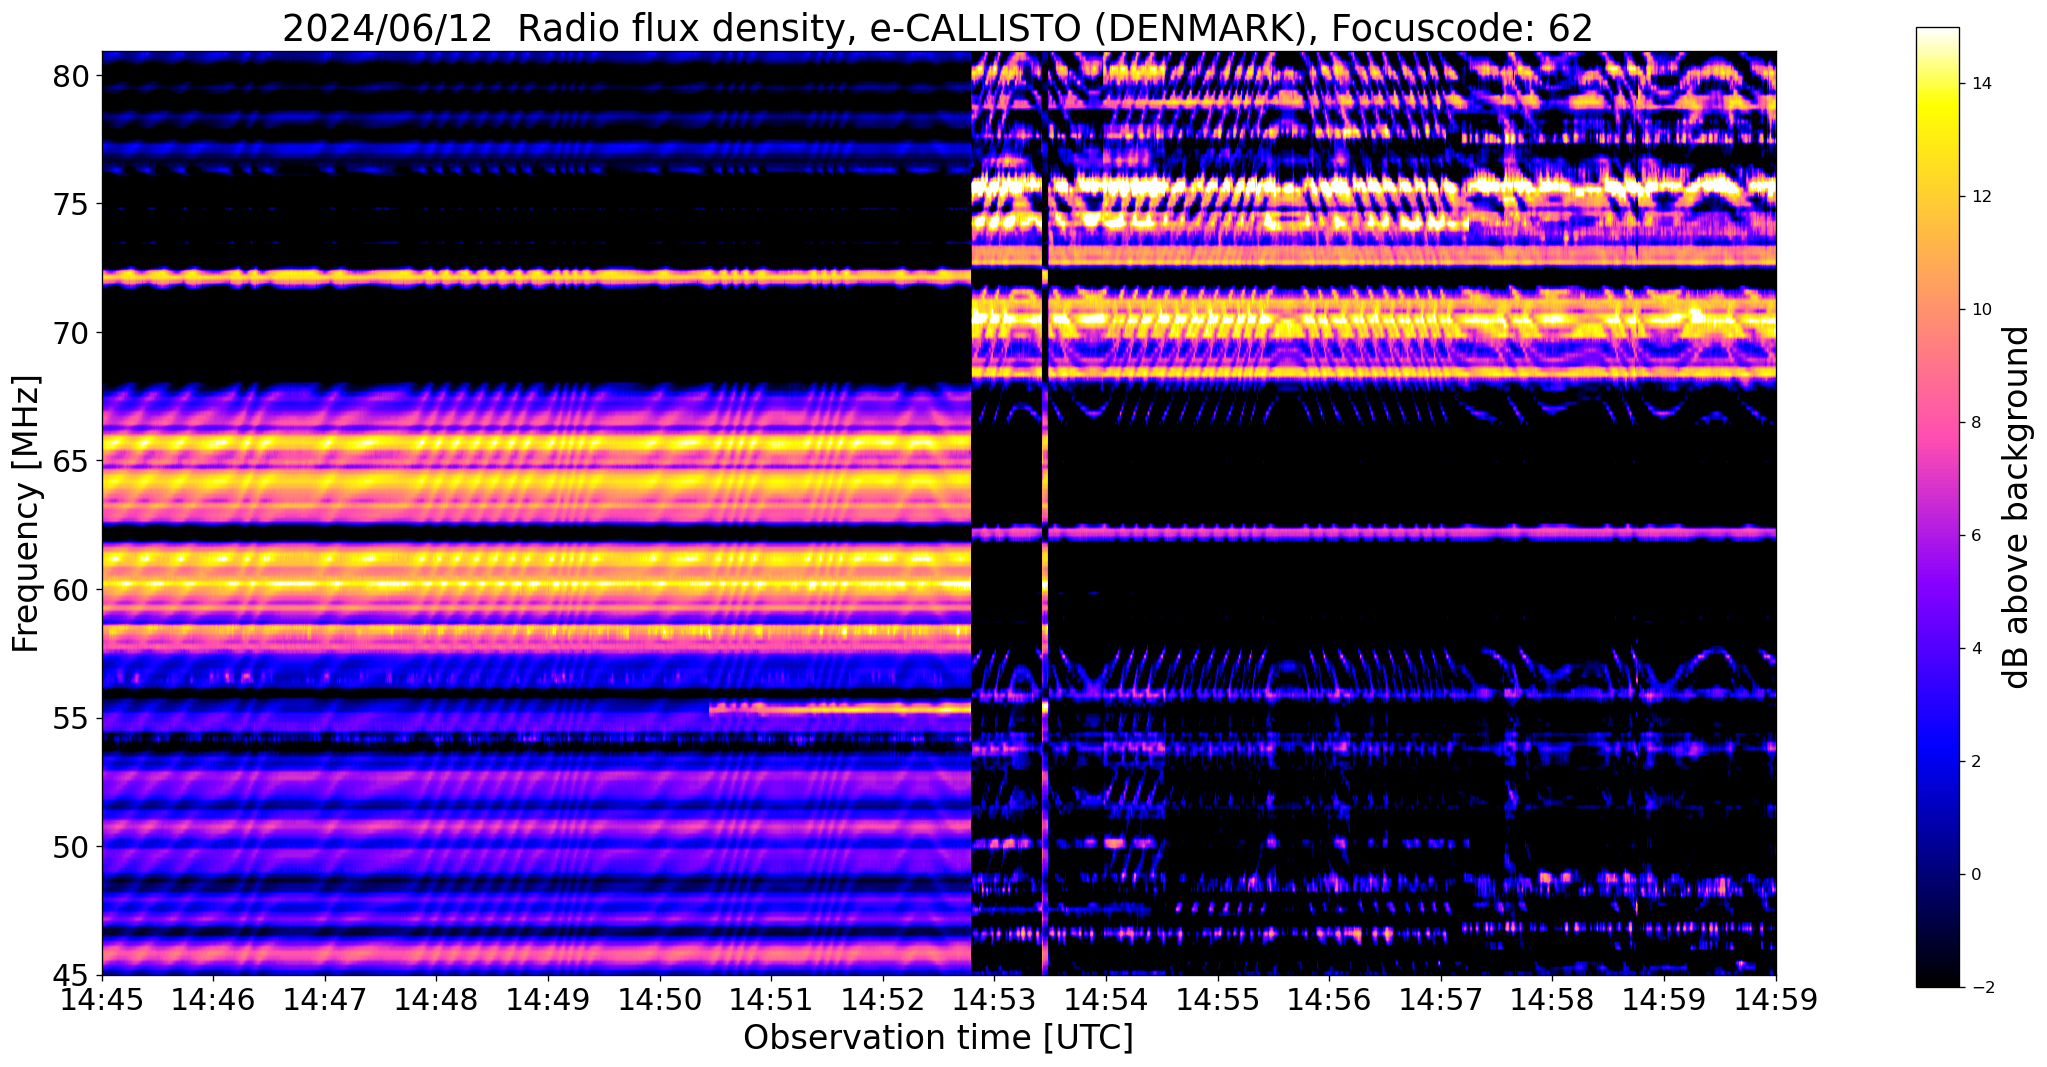2047x1067 pixels.
Task: Click the vertical spike near 14:53:30 in the spectrogram
Action: (1045, 513)
